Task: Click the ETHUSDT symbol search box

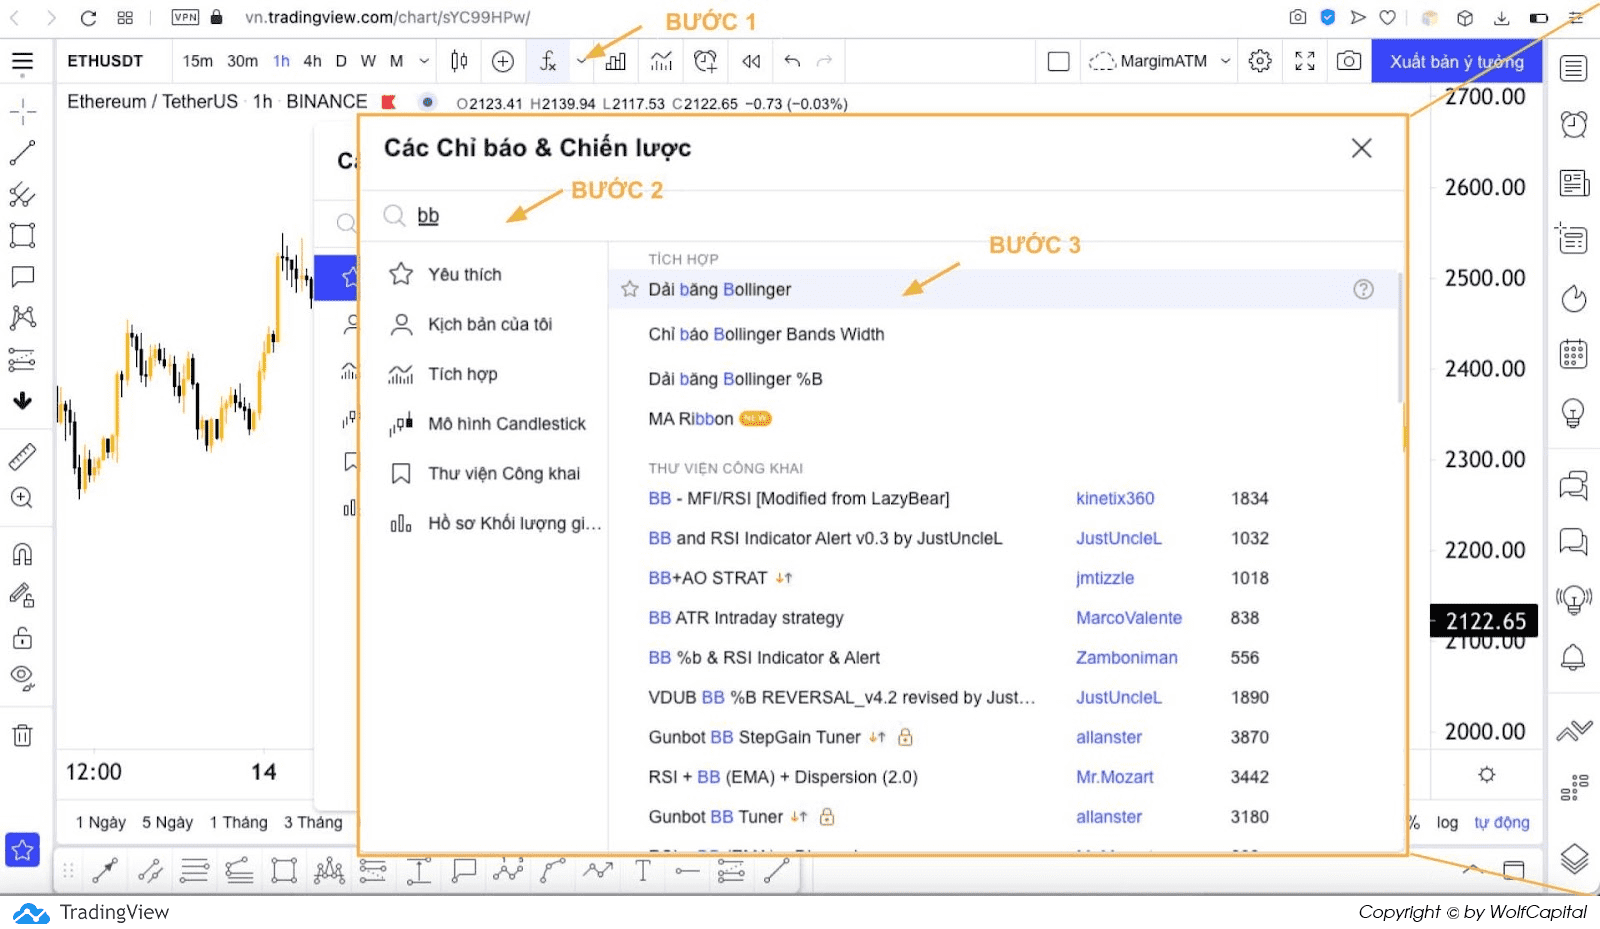Action: pos(105,61)
